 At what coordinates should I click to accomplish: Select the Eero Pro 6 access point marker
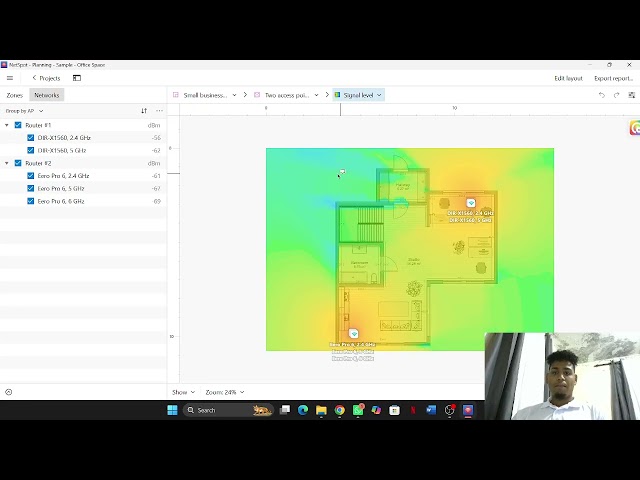[354, 333]
